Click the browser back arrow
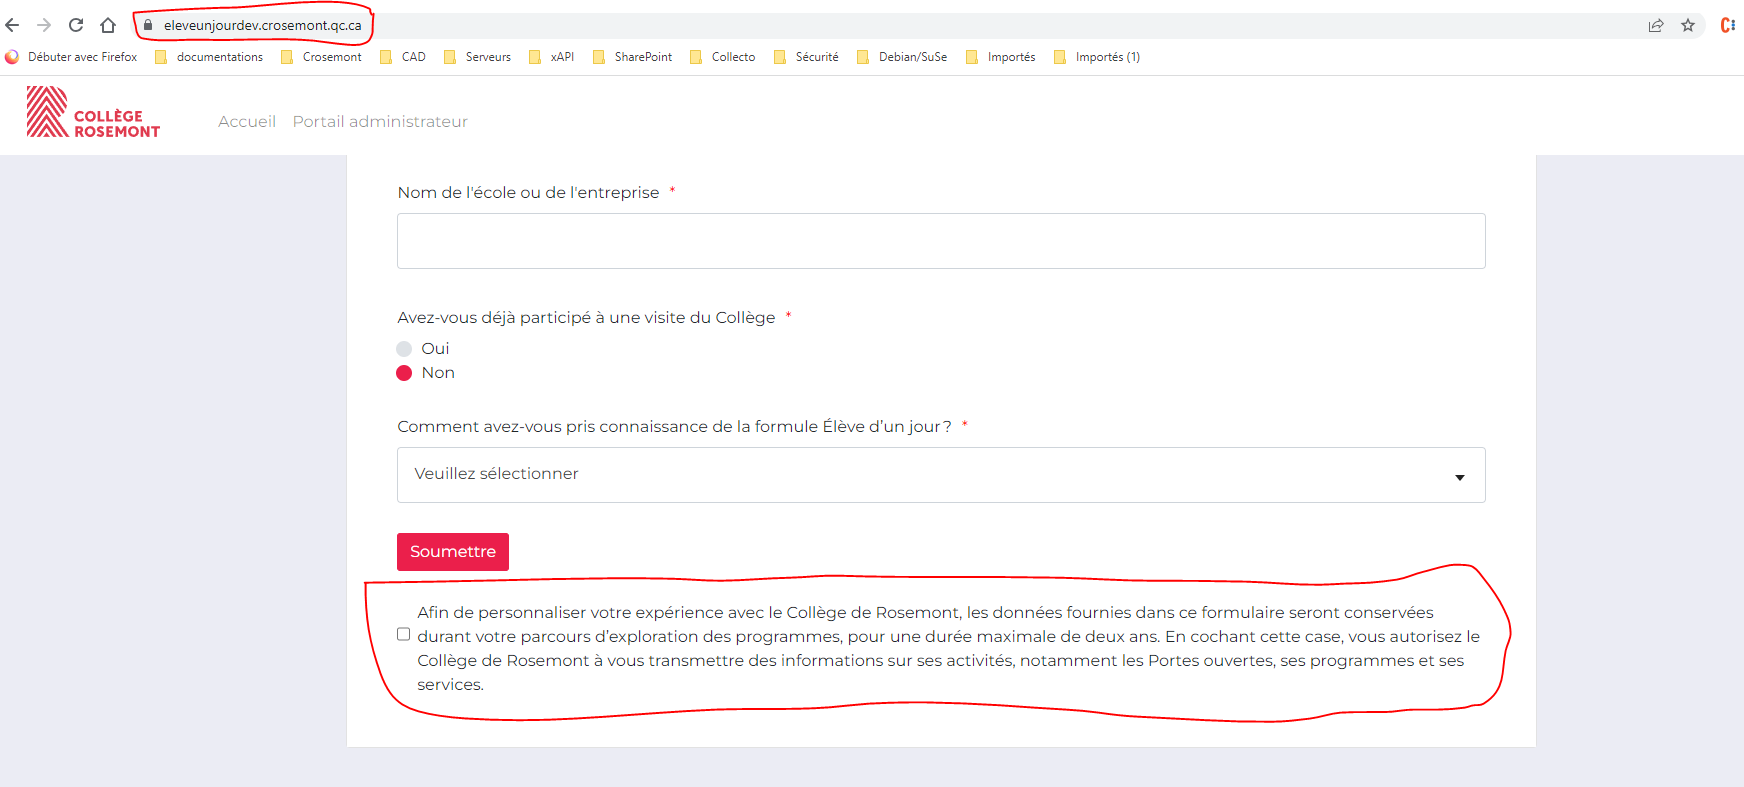Image resolution: width=1744 pixels, height=787 pixels. pyautogui.click(x=13, y=25)
